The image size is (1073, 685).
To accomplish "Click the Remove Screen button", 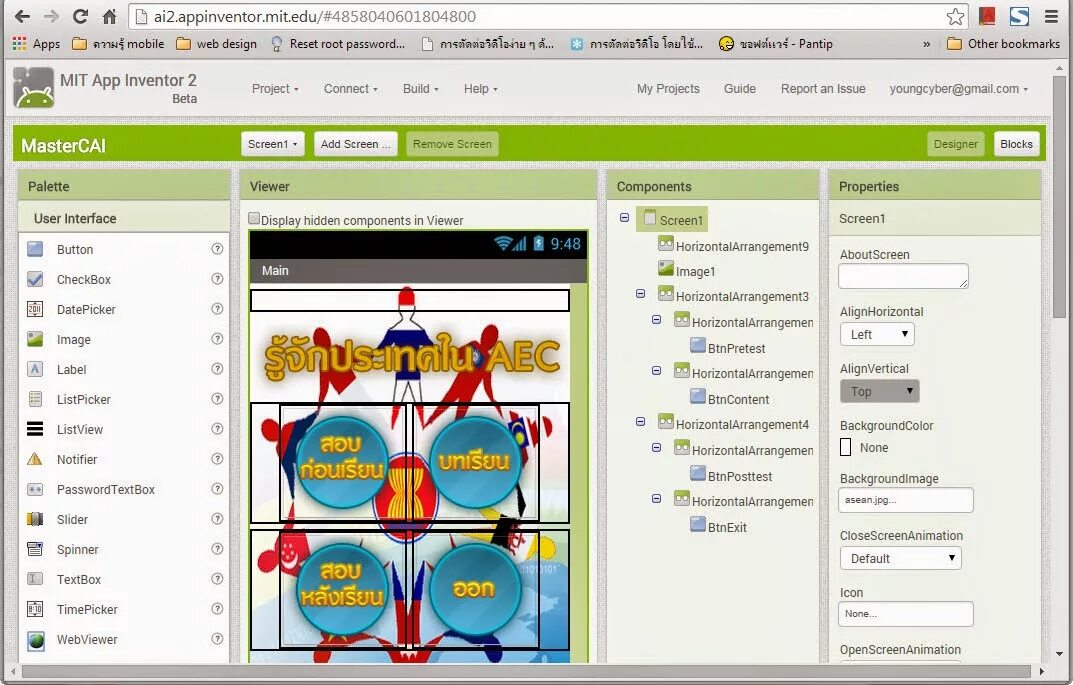I will click(x=452, y=144).
